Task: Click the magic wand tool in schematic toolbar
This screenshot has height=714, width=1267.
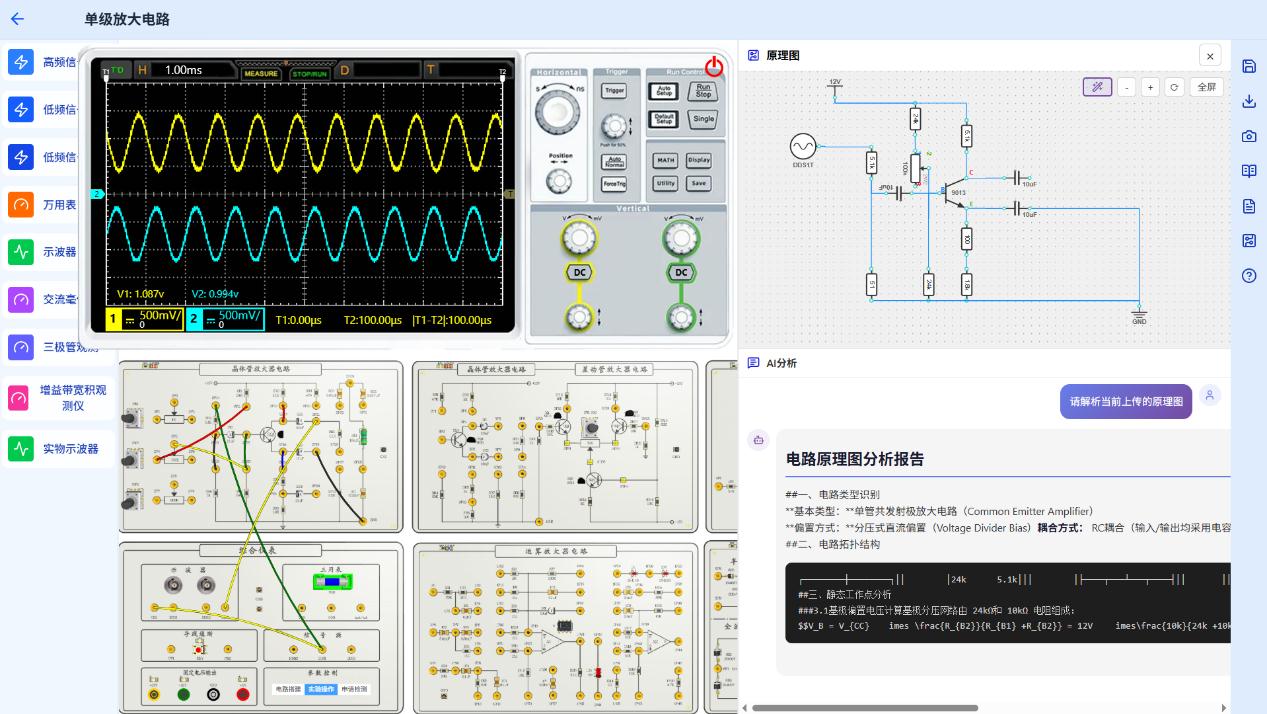Action: [1097, 87]
